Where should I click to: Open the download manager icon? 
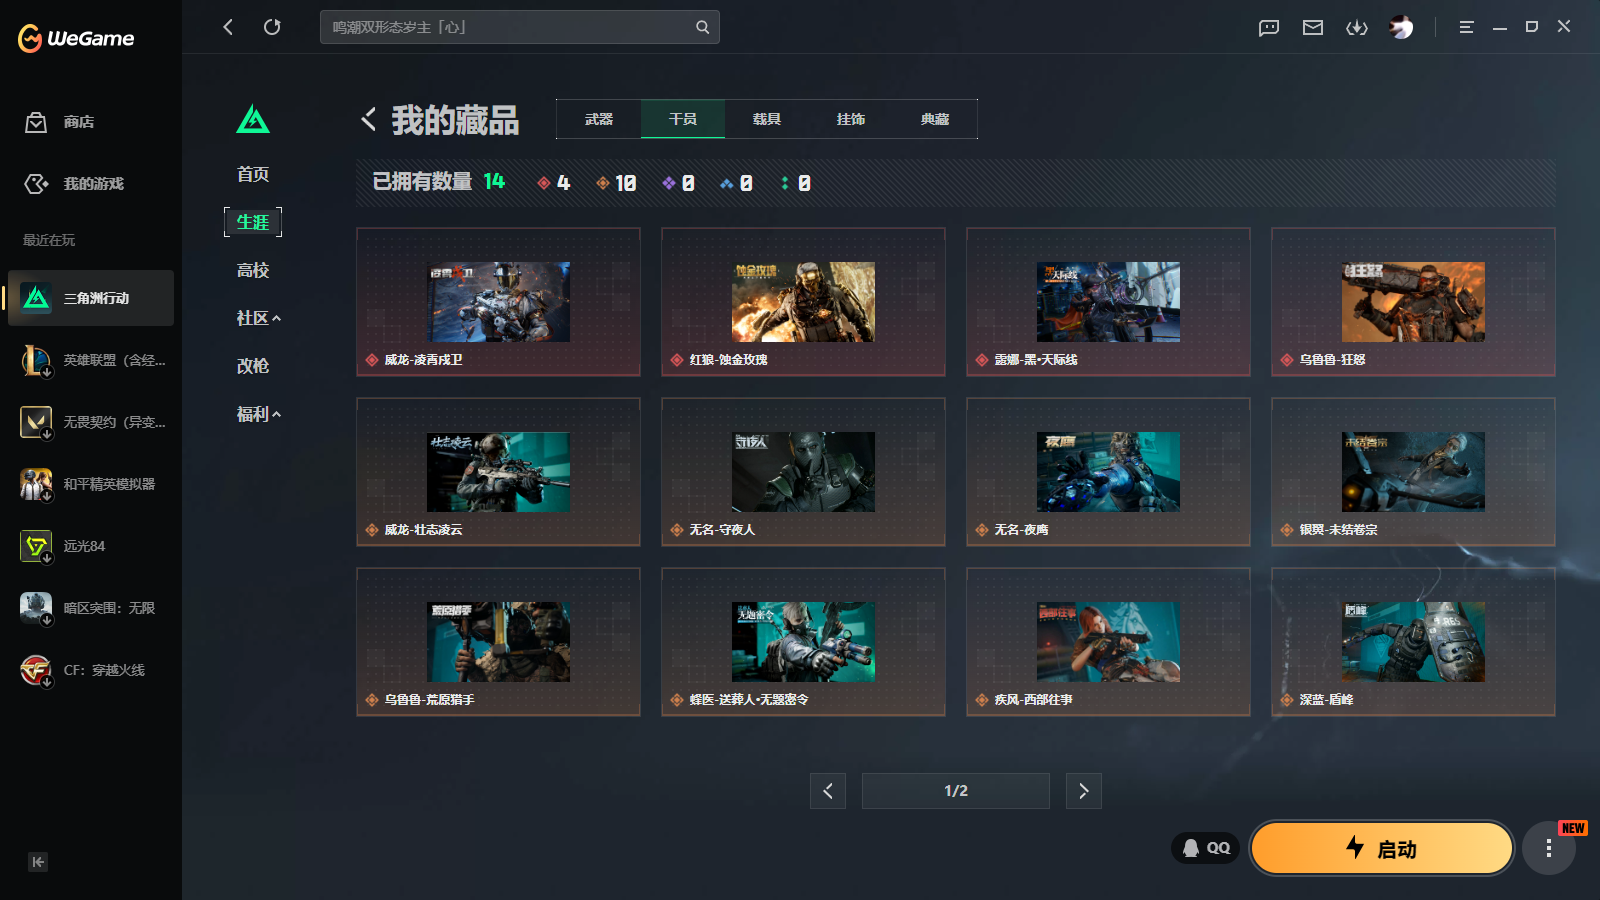[x=1357, y=27]
